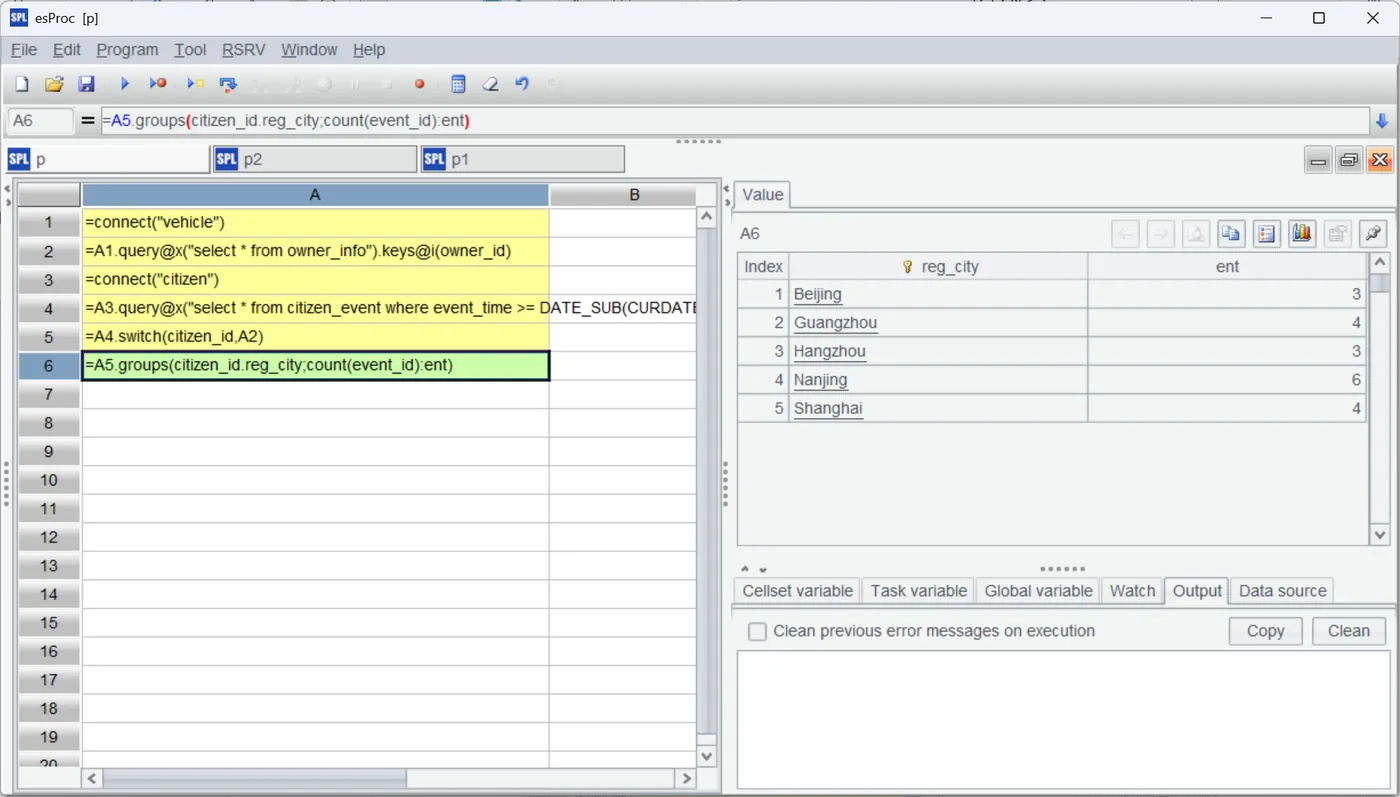This screenshot has width=1400, height=797.
Task: Open the RSRV menu
Action: coord(244,50)
